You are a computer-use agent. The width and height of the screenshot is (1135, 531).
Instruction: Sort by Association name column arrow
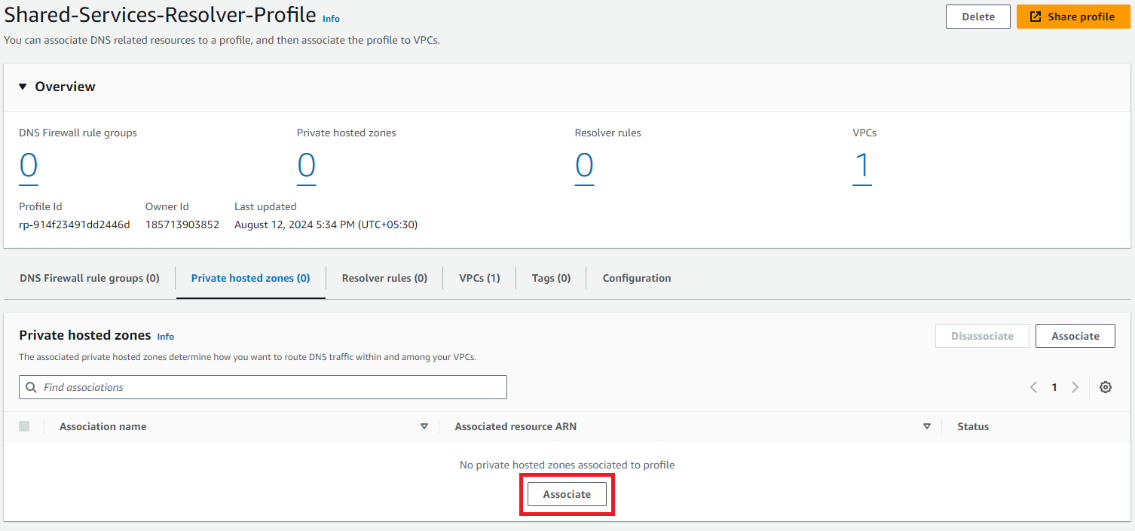pyautogui.click(x=424, y=426)
